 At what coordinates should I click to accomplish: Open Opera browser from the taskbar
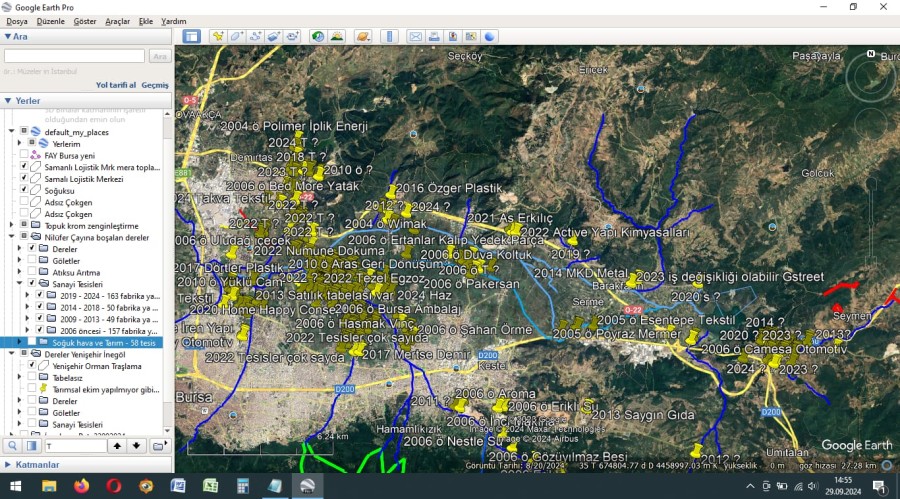tap(114, 486)
